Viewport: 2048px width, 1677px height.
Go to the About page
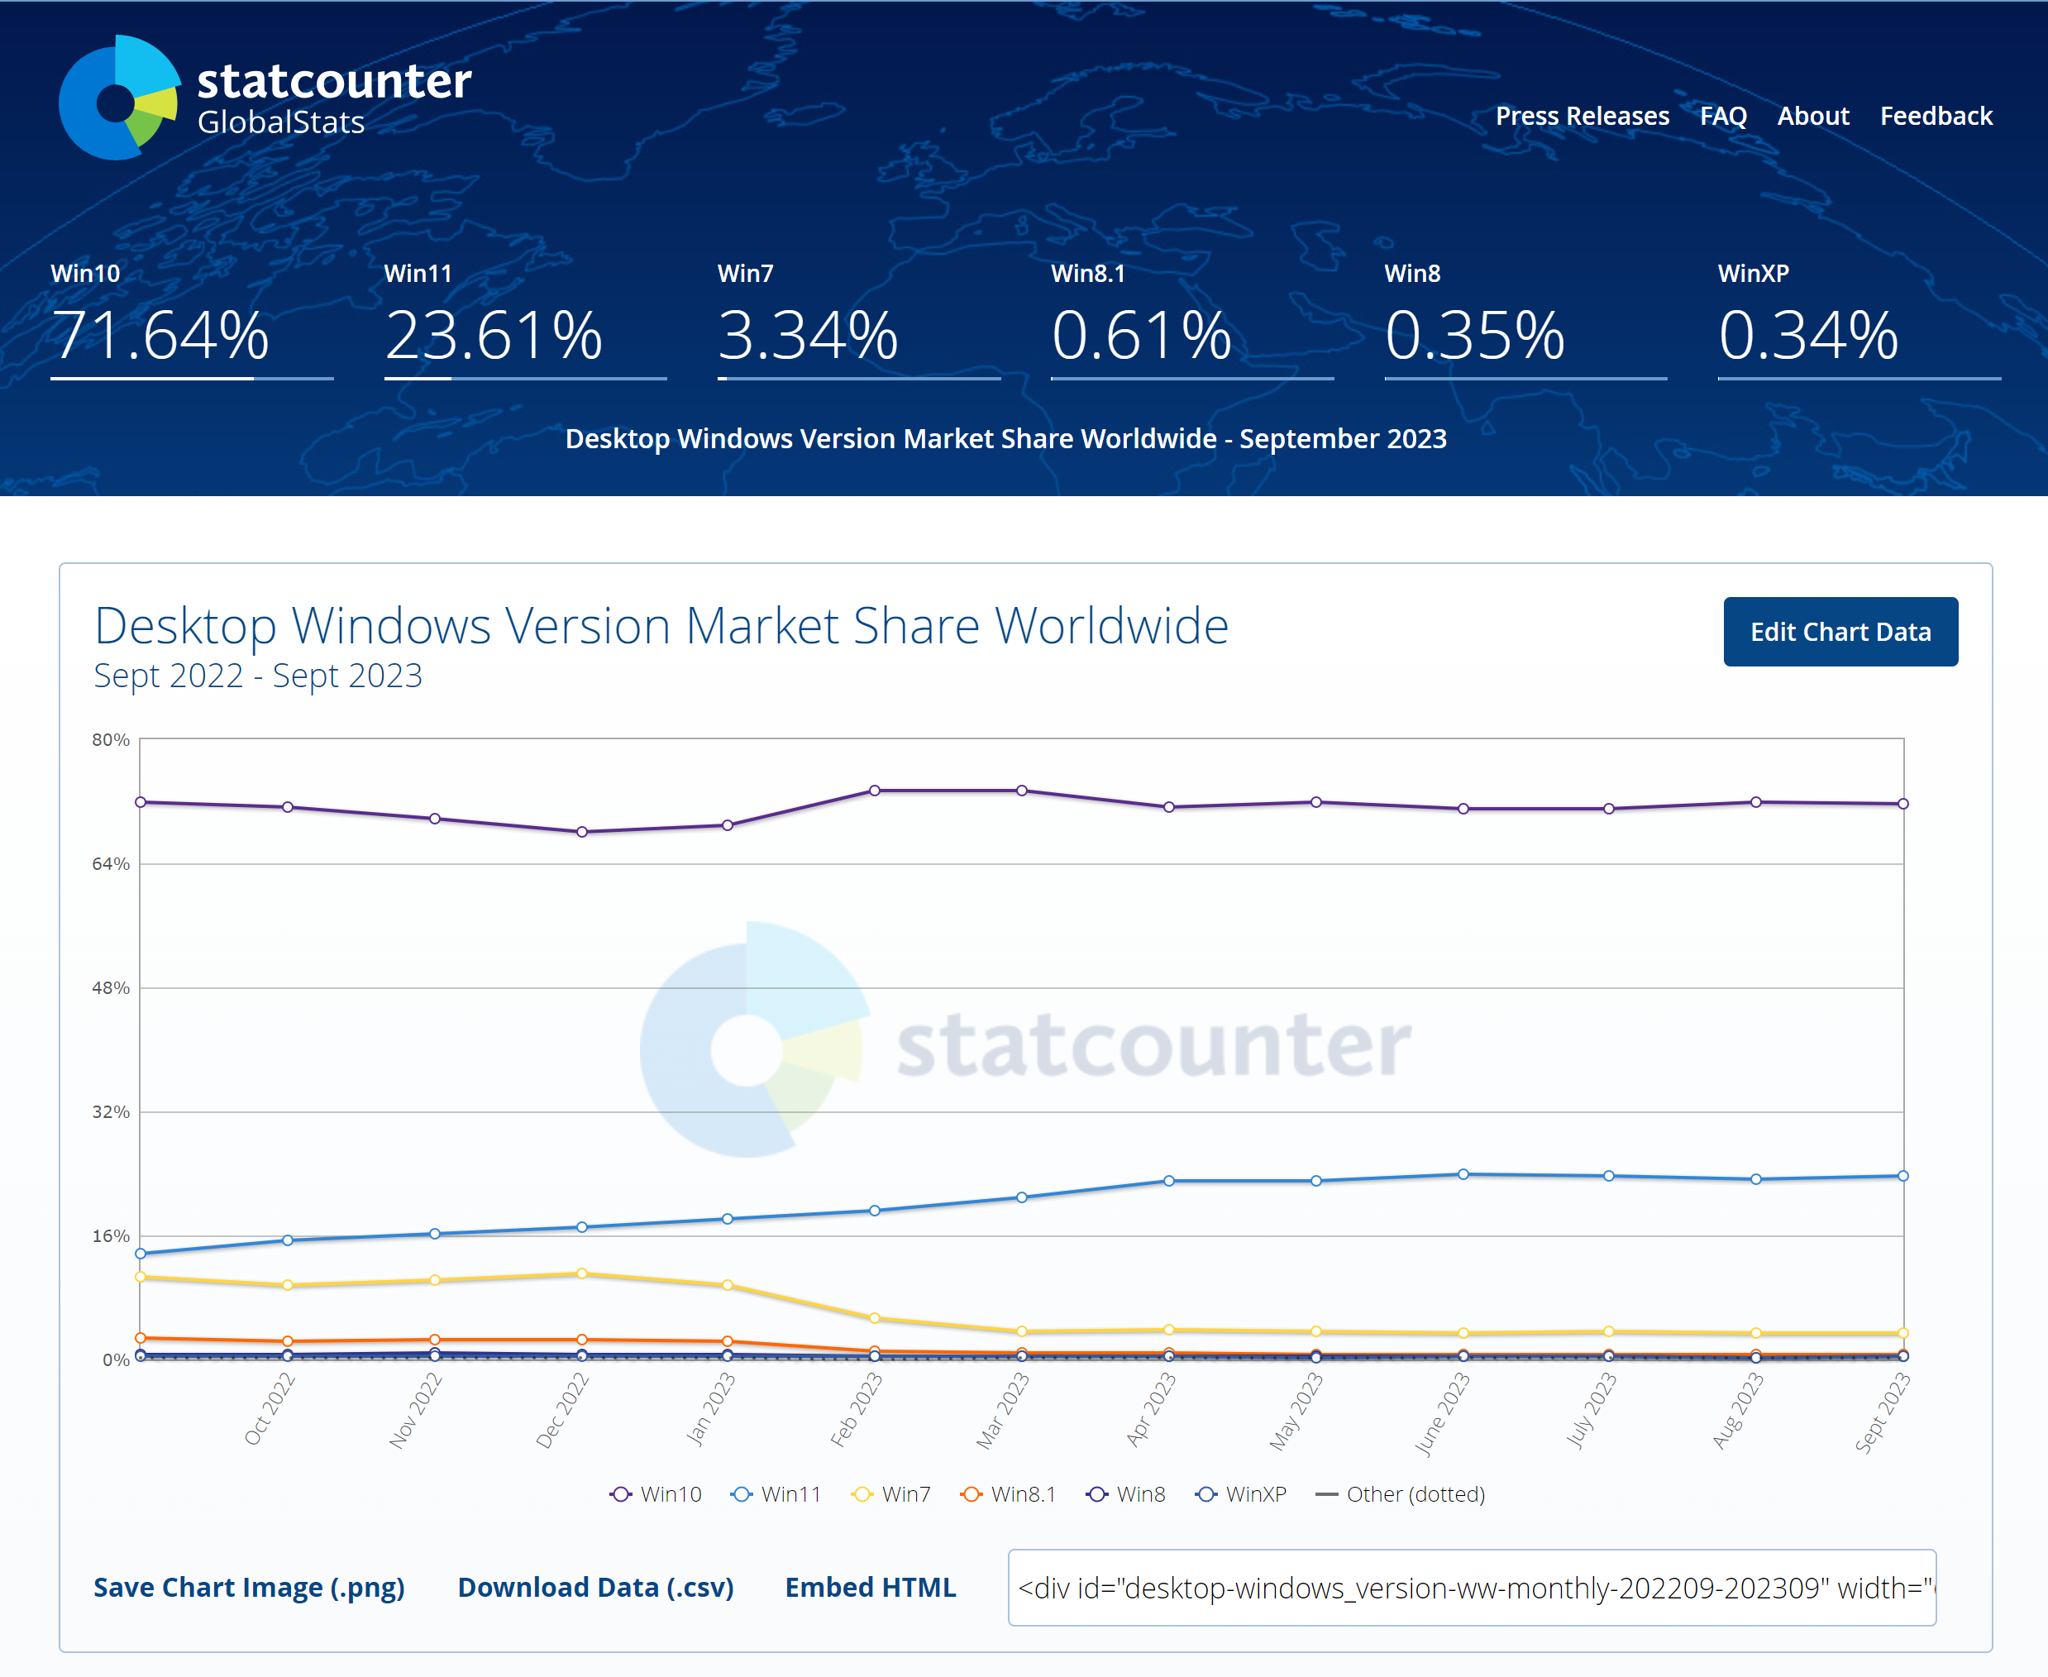(x=1813, y=116)
